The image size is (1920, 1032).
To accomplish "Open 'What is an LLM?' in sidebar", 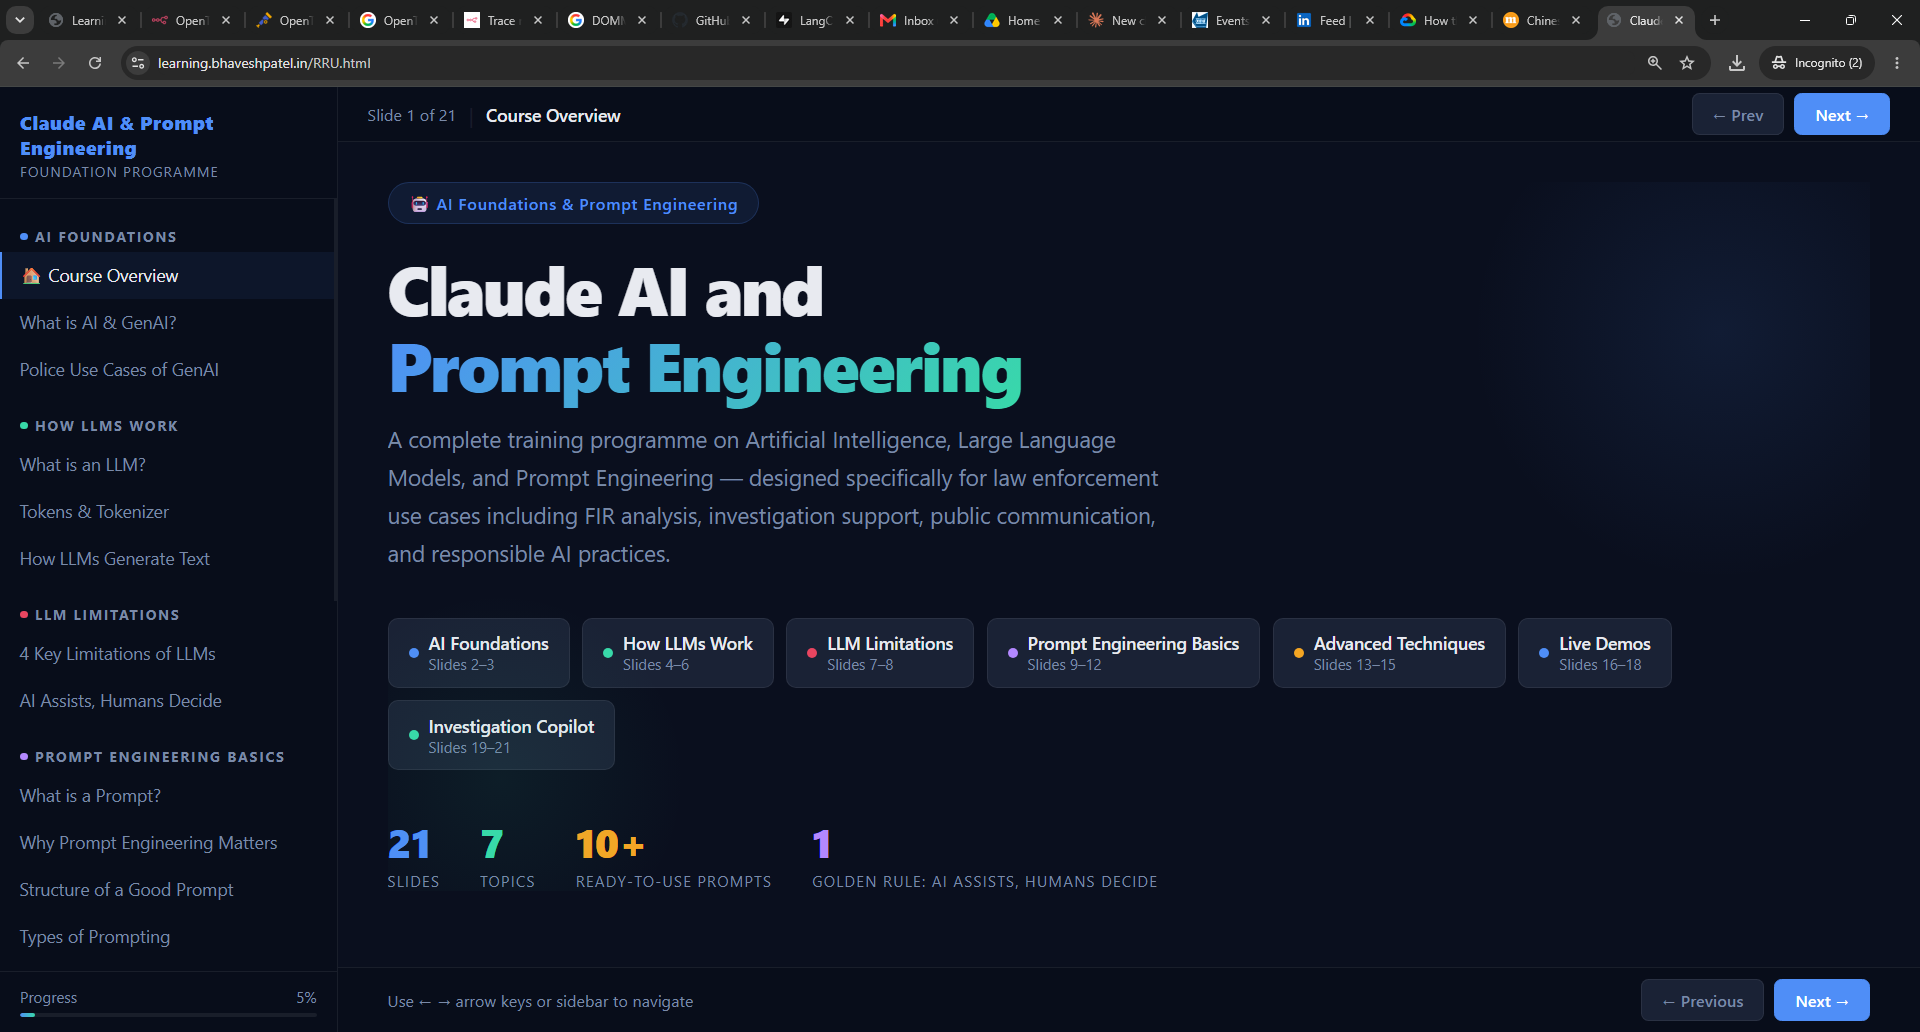I will point(168,465).
